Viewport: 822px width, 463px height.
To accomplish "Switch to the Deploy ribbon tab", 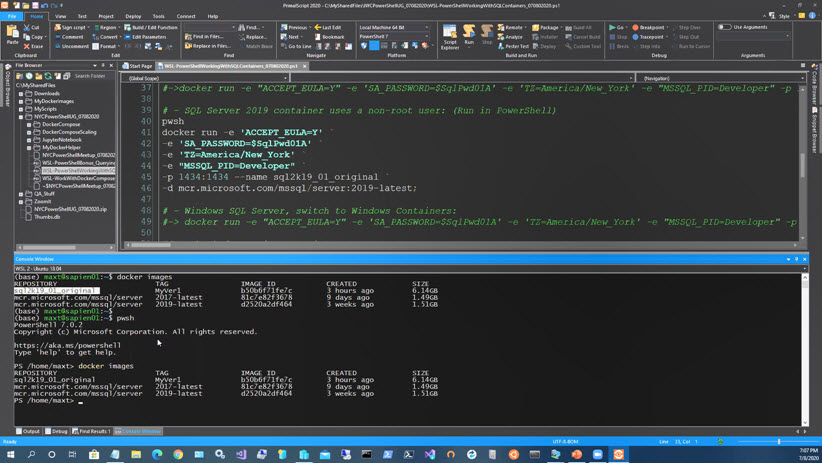I will (x=133, y=16).
